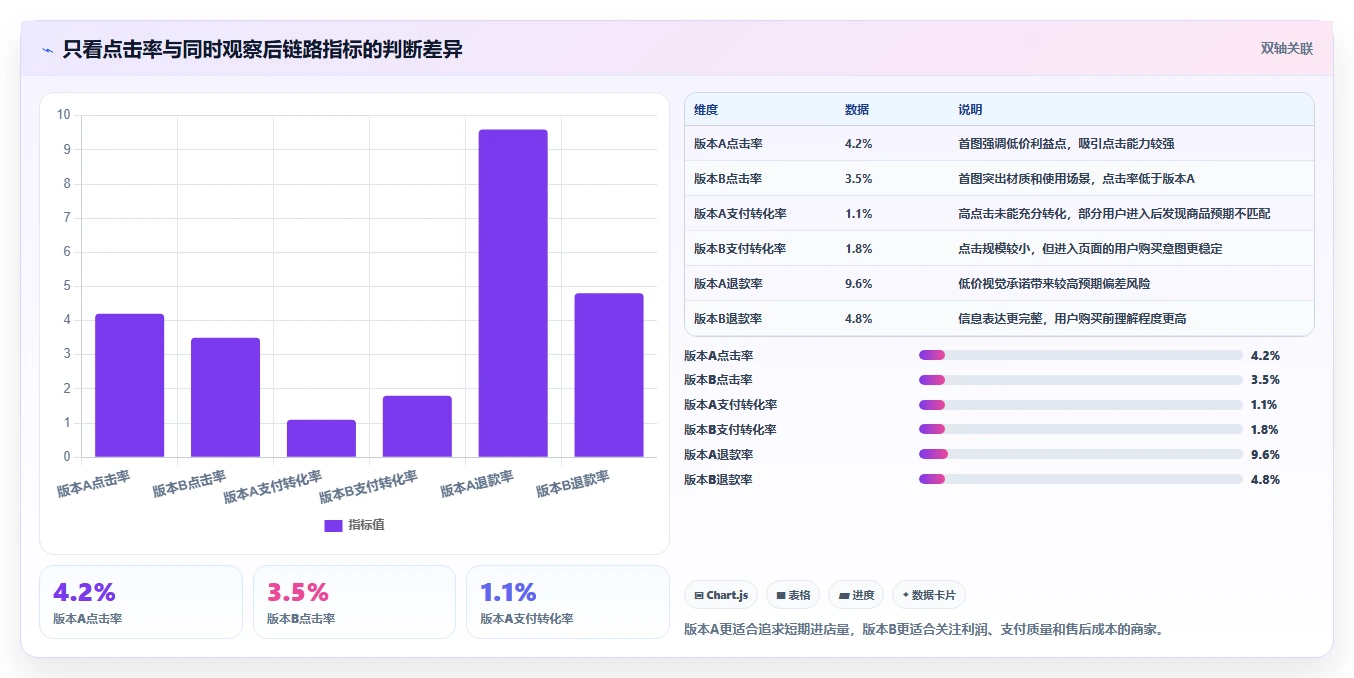The width and height of the screenshot is (1354, 678).
Task: Click the 1.1% 版本A支付转化率 data card
Action: (x=568, y=602)
